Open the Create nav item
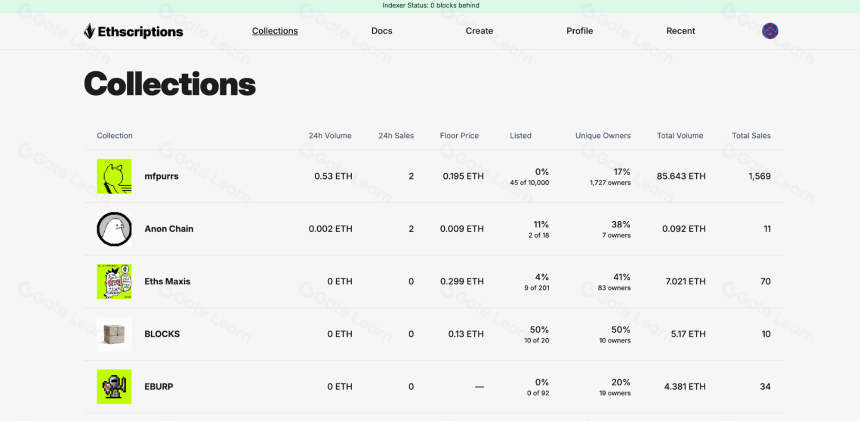This screenshot has height=421, width=860. (479, 31)
